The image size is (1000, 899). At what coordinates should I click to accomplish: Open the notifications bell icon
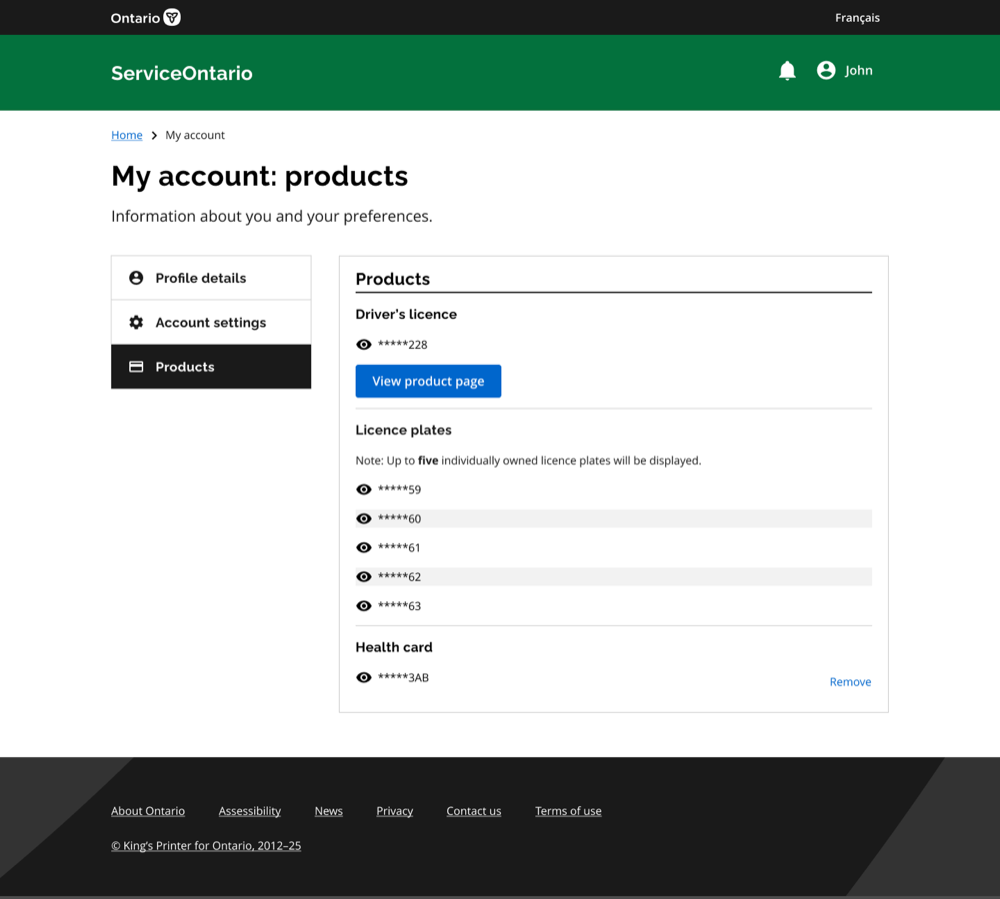tap(787, 71)
